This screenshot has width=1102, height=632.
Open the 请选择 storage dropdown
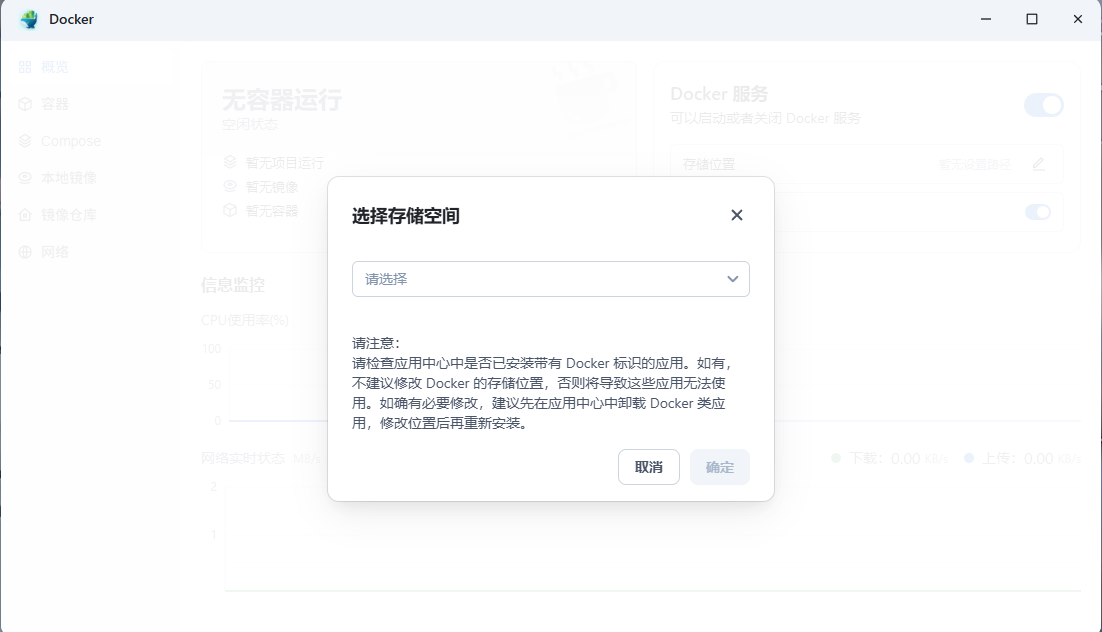point(550,279)
